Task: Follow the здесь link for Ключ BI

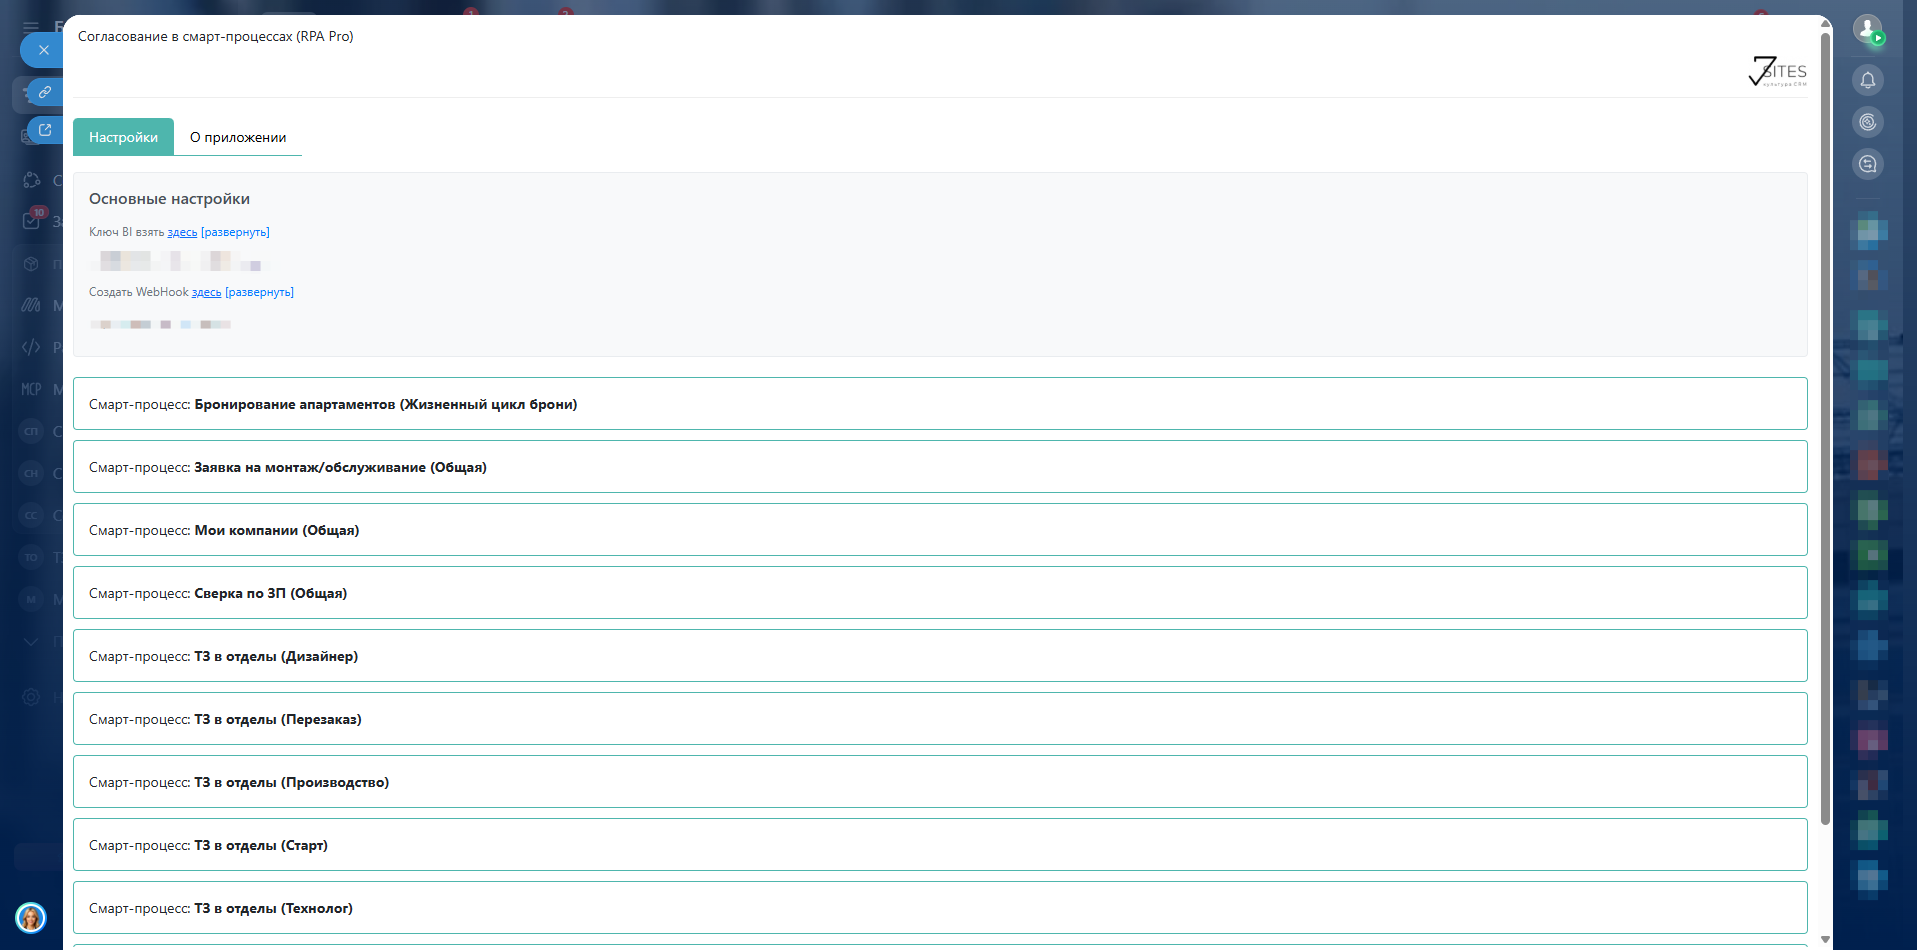Action: [182, 232]
